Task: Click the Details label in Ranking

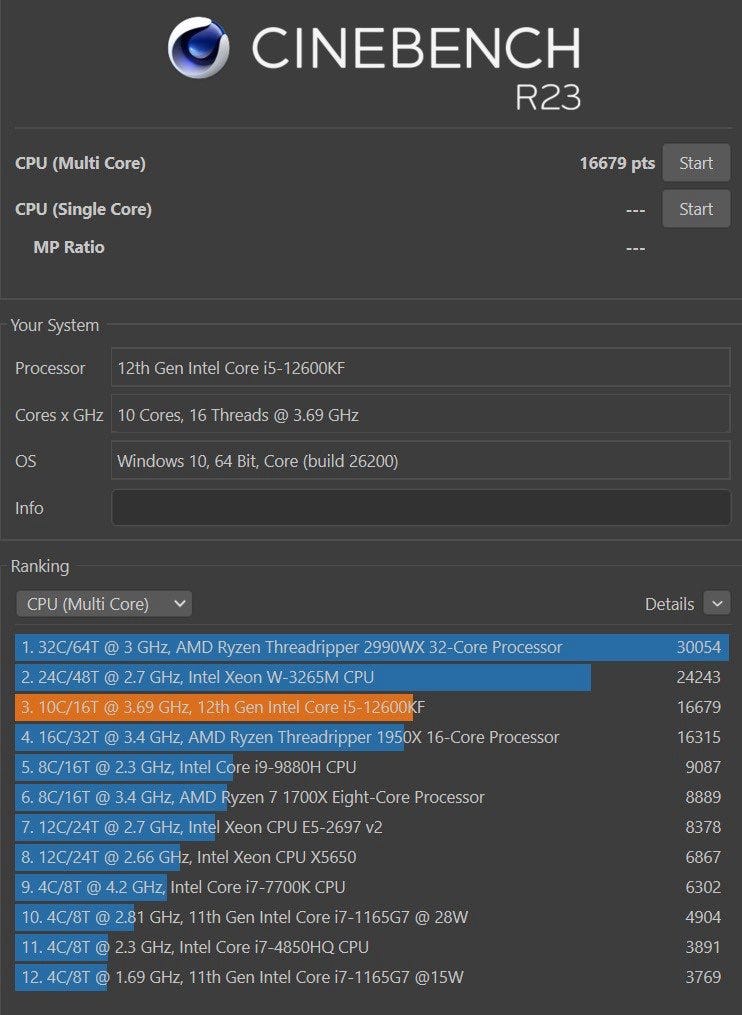Action: (669, 604)
